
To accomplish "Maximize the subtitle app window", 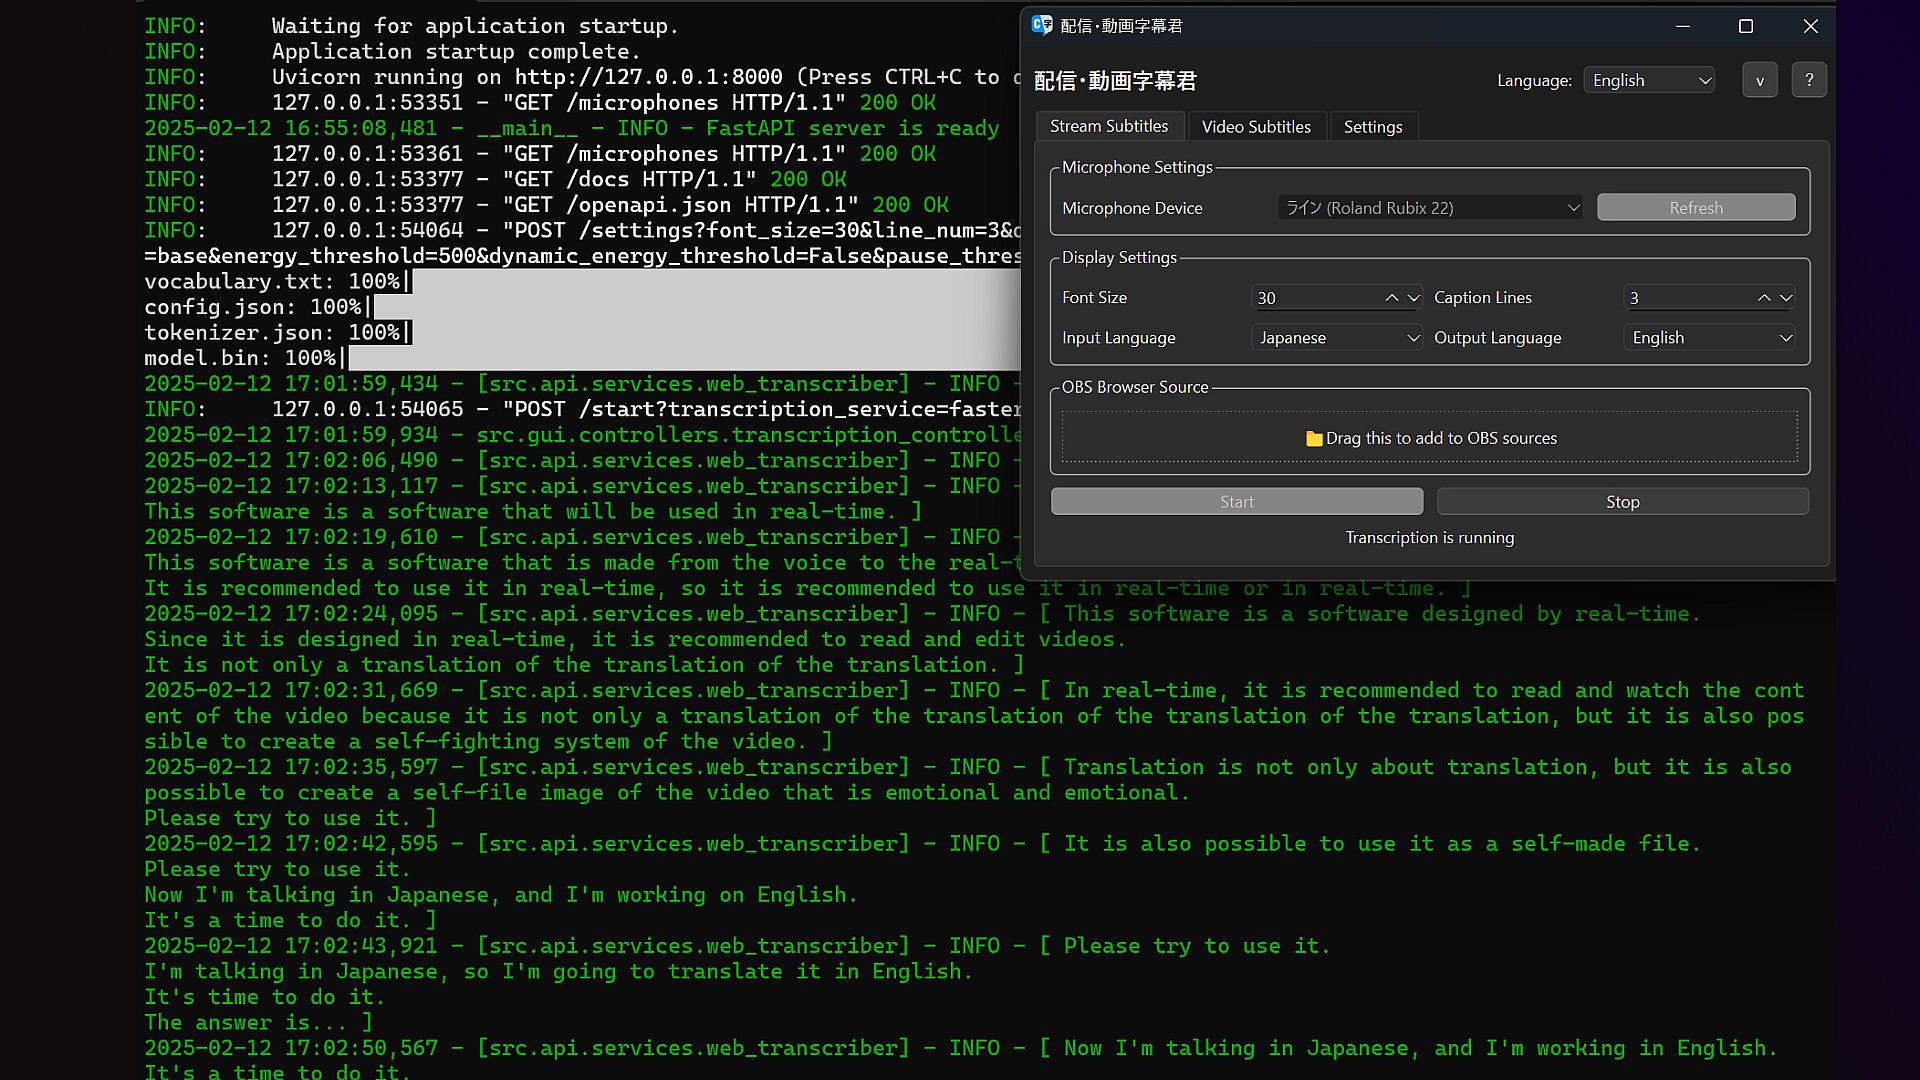I will click(1746, 27).
